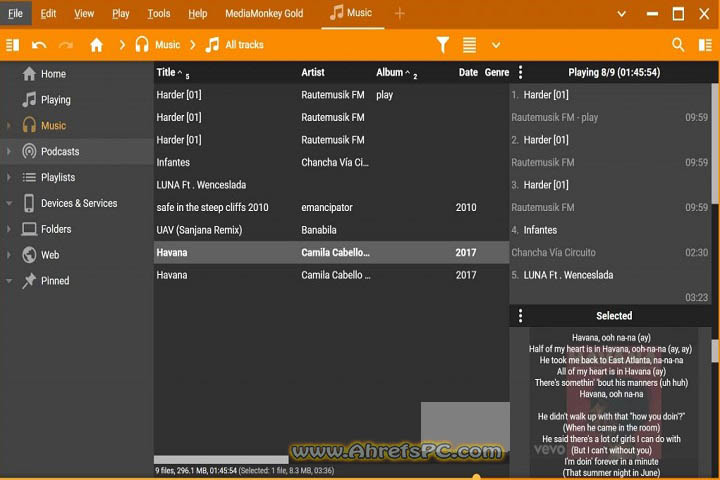
Task: Open the Help menu
Action: 197,14
